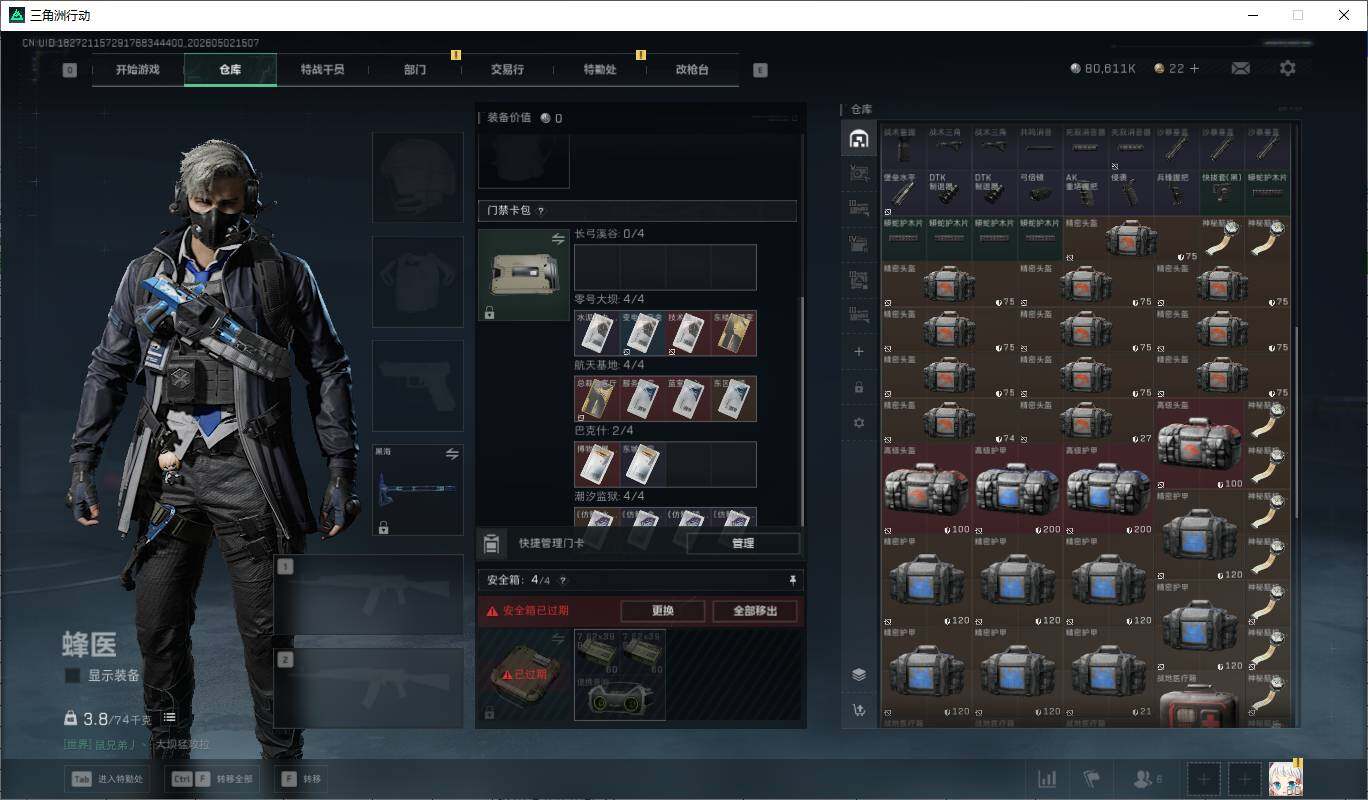Go to the 部门 tab
Viewport: 1368px width, 800px height.
pyautogui.click(x=415, y=70)
